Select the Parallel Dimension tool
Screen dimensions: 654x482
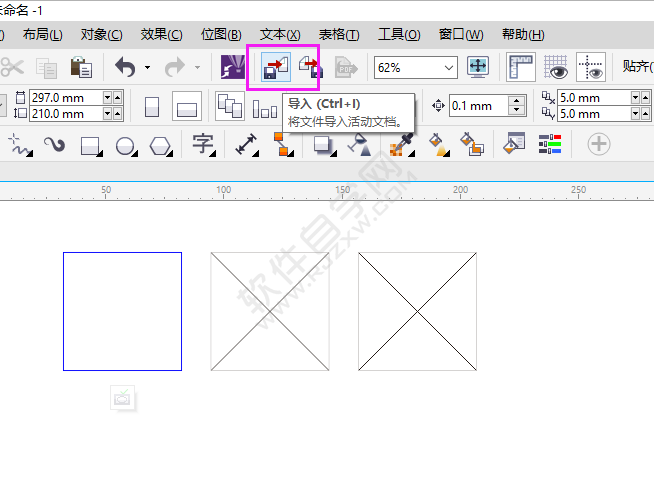point(247,145)
